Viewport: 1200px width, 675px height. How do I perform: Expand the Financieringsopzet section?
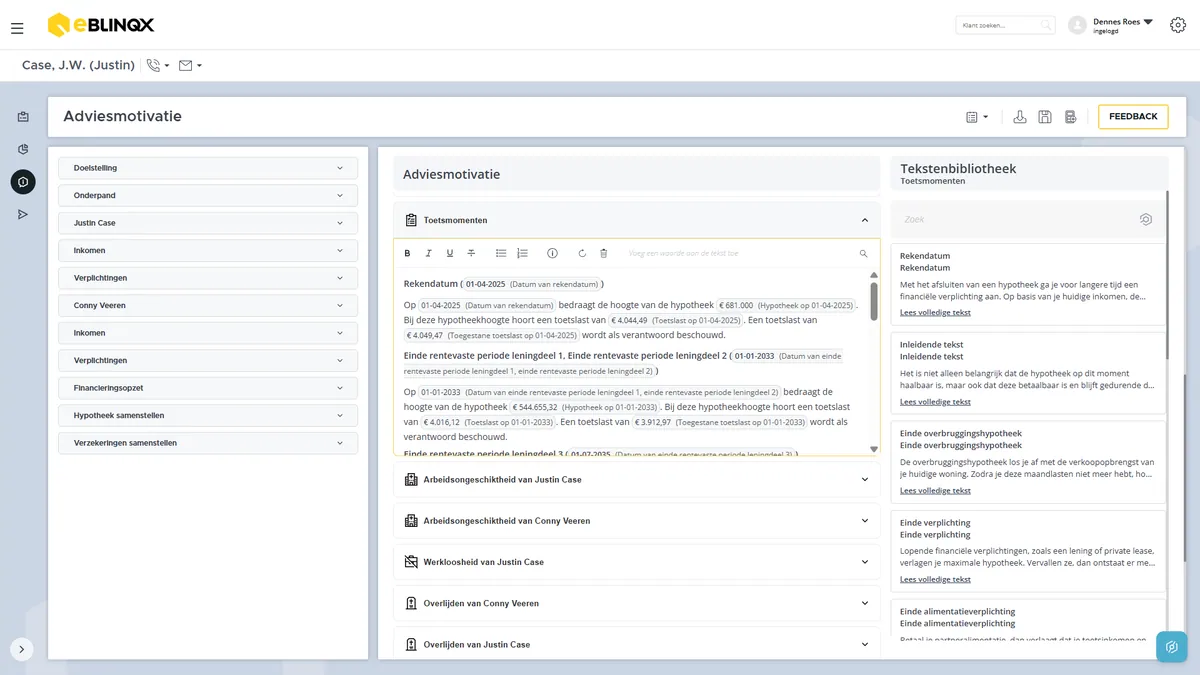(208, 388)
